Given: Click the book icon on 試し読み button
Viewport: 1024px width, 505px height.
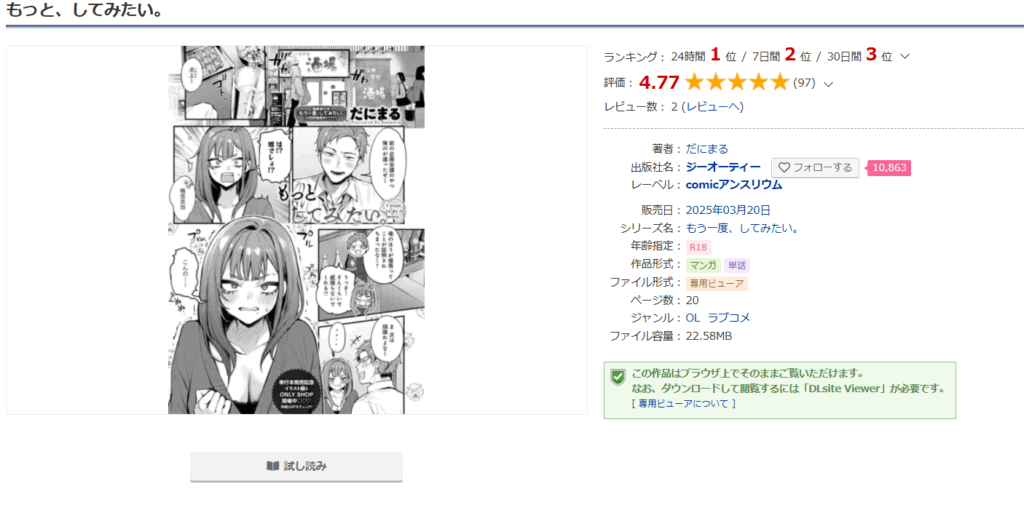Looking at the screenshot, I should coord(272,466).
